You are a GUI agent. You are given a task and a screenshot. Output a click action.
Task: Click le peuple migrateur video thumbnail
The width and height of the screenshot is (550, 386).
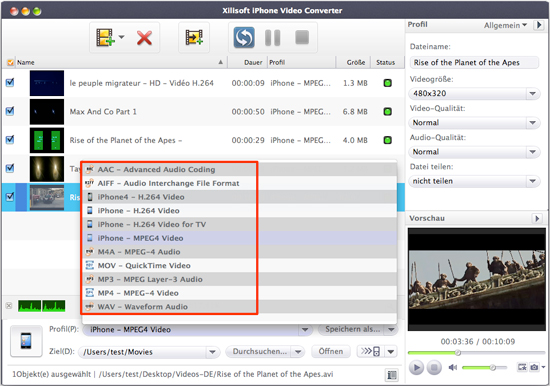click(x=47, y=83)
